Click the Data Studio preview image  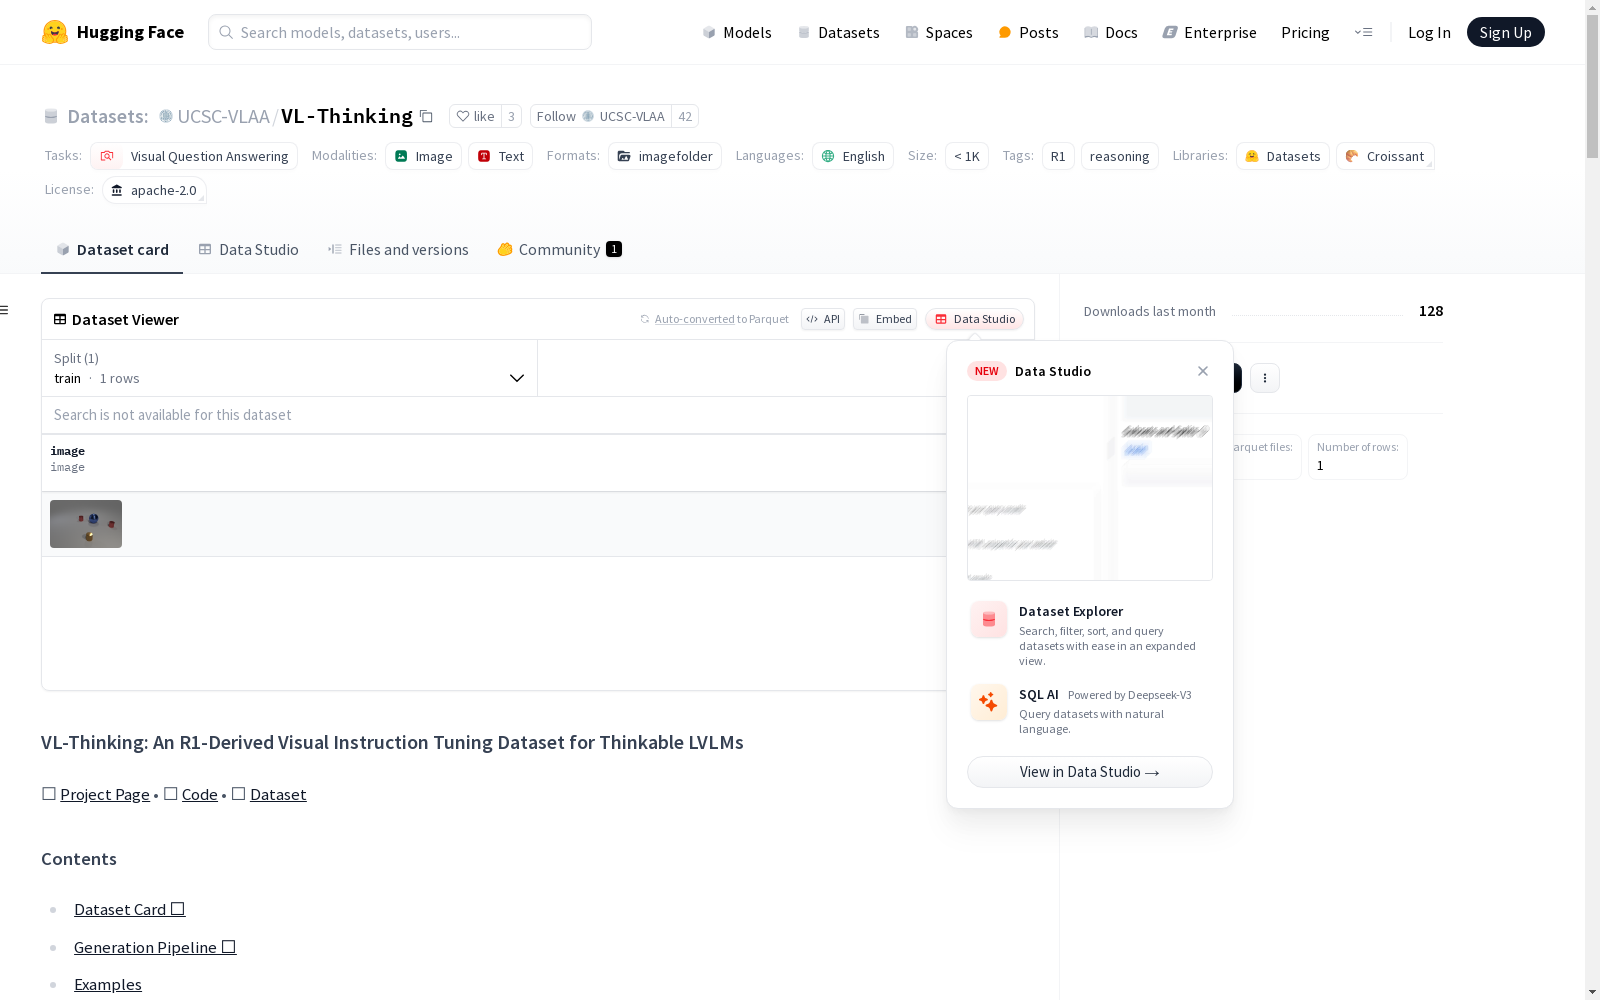(1090, 488)
